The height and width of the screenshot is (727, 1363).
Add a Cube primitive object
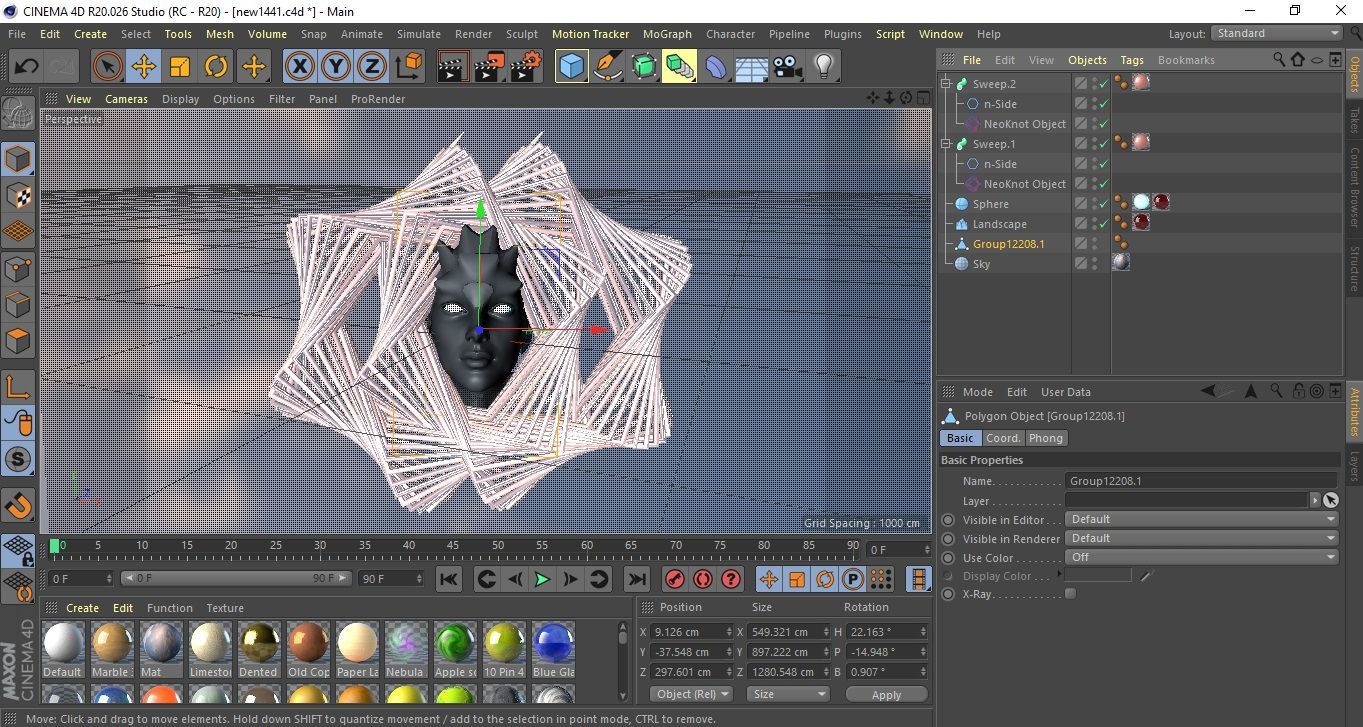pyautogui.click(x=572, y=67)
